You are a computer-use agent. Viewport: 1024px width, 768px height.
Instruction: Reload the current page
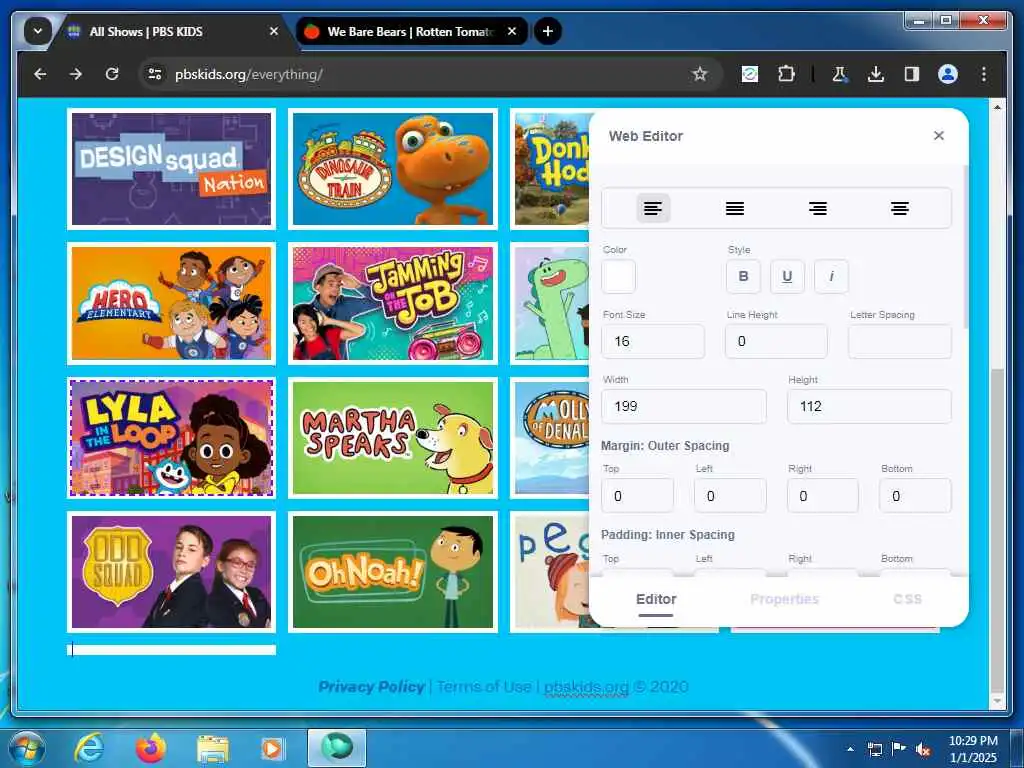tap(112, 74)
